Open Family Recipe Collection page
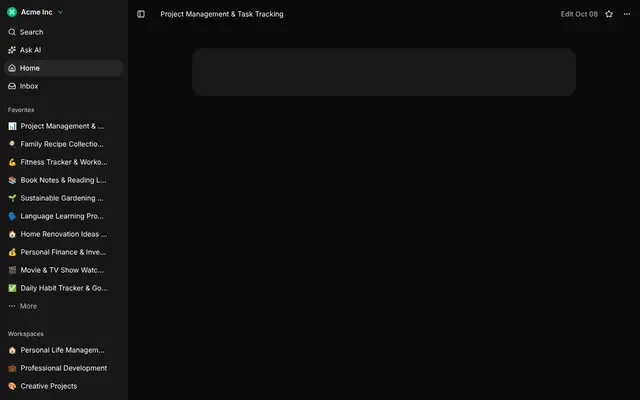Screen dimensions: 640x400 (63, 144)
